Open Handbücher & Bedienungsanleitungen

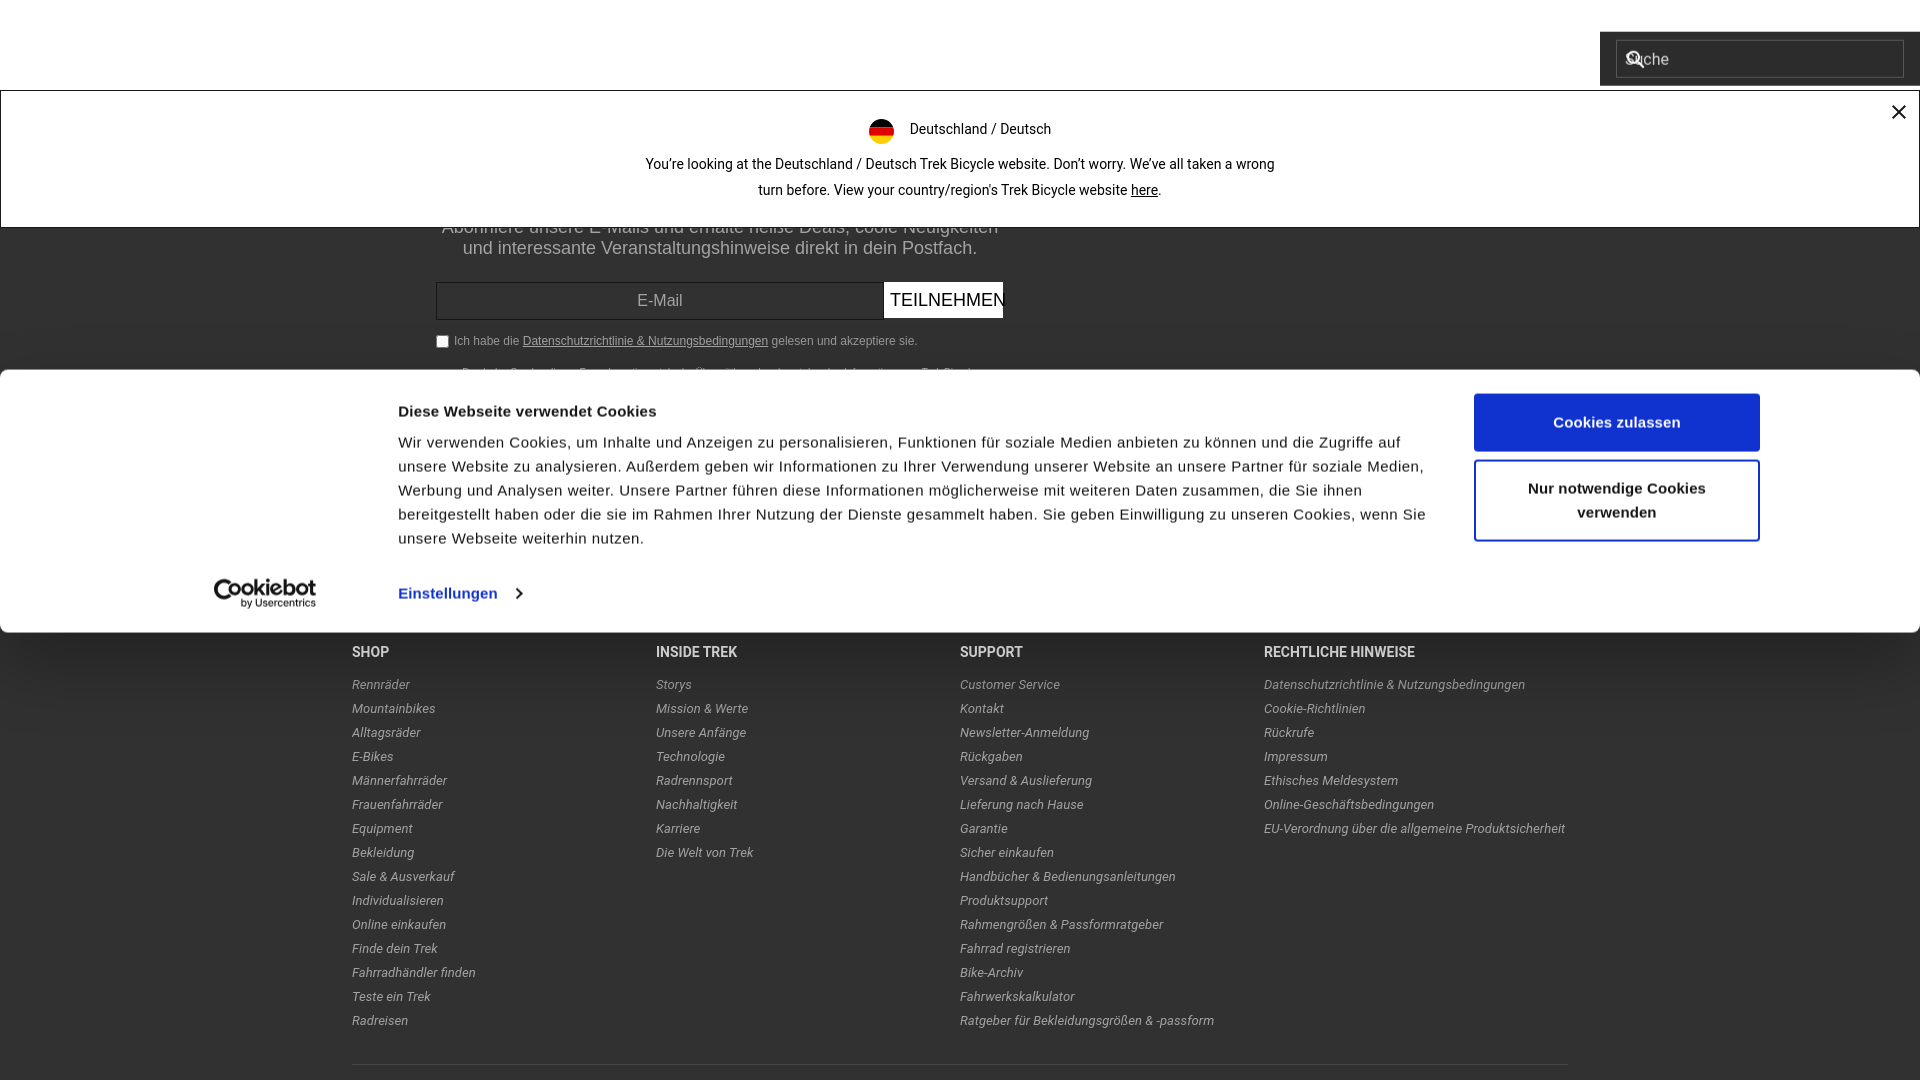tap(1067, 877)
